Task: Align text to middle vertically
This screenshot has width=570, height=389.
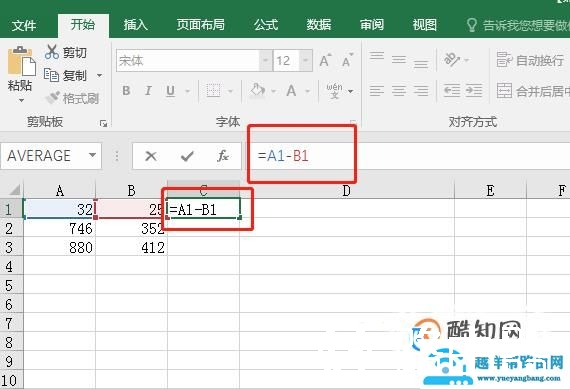Action: [399, 60]
